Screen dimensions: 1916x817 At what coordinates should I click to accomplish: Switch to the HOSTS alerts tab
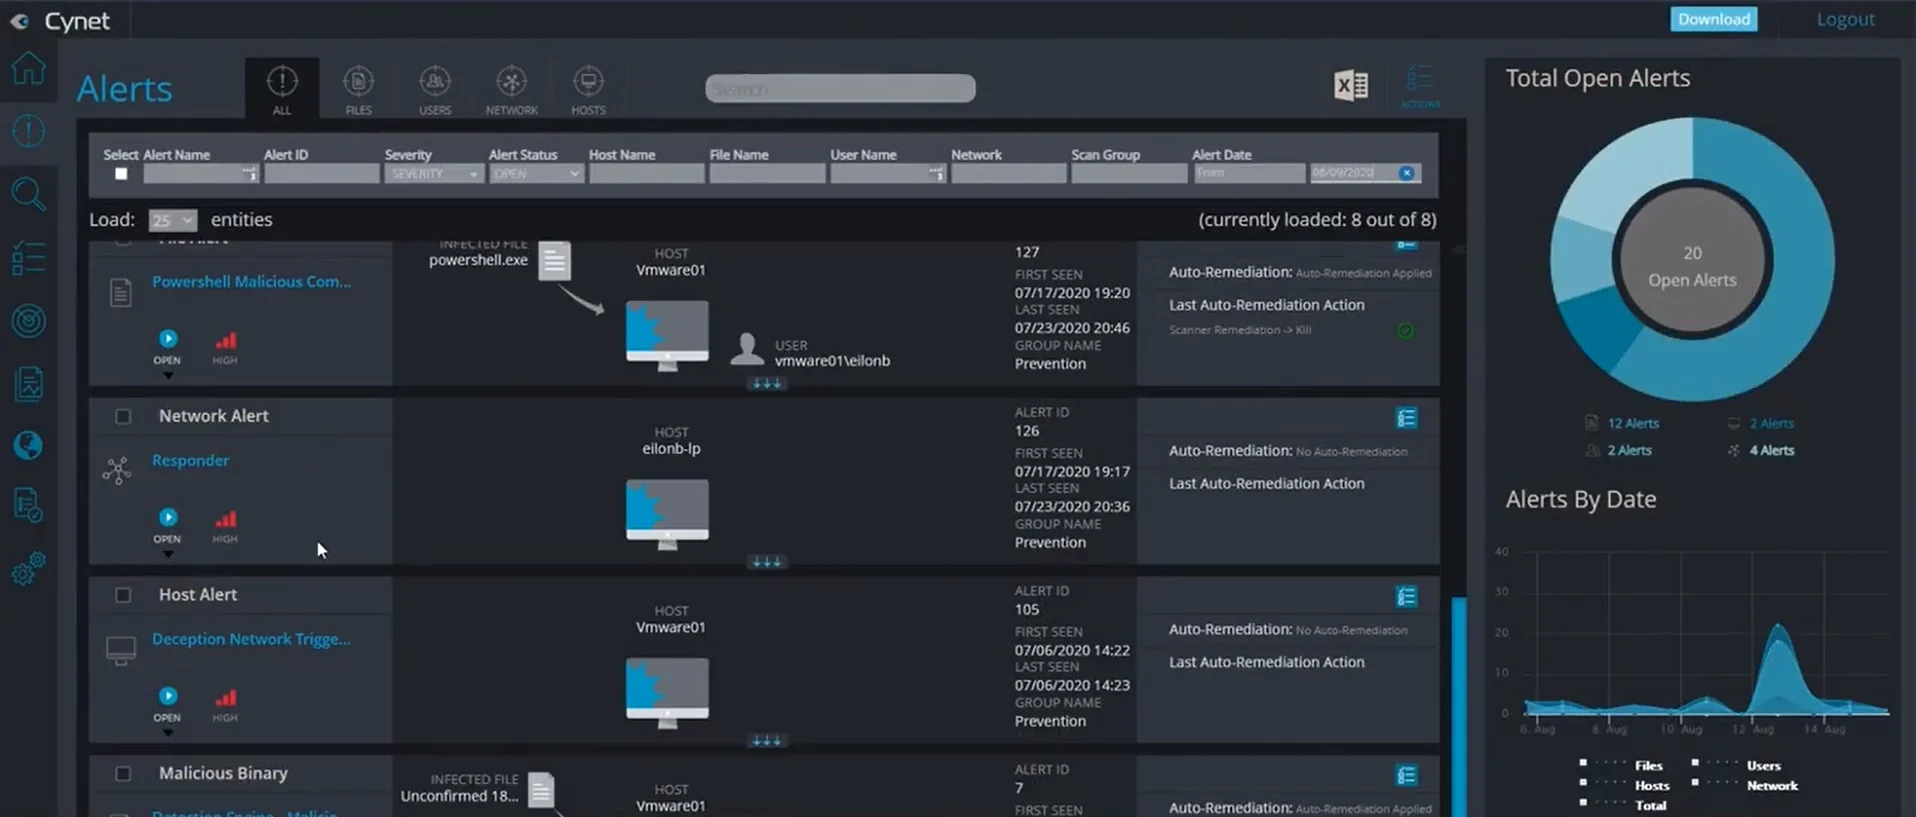pos(588,89)
